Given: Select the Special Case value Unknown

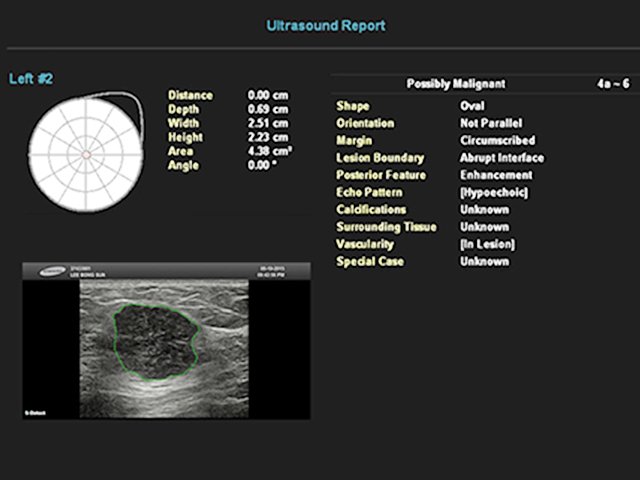Looking at the screenshot, I should (x=484, y=262).
